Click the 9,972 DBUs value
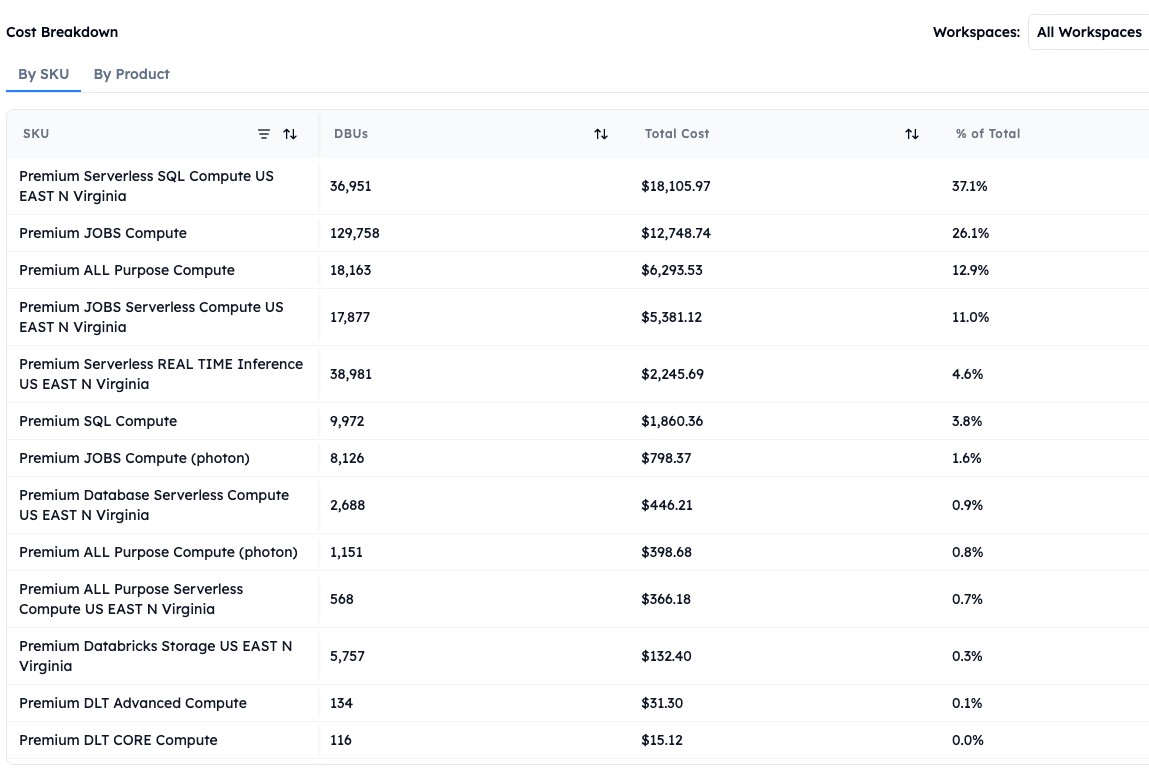Viewport: 1149px width, 777px height. pos(347,421)
